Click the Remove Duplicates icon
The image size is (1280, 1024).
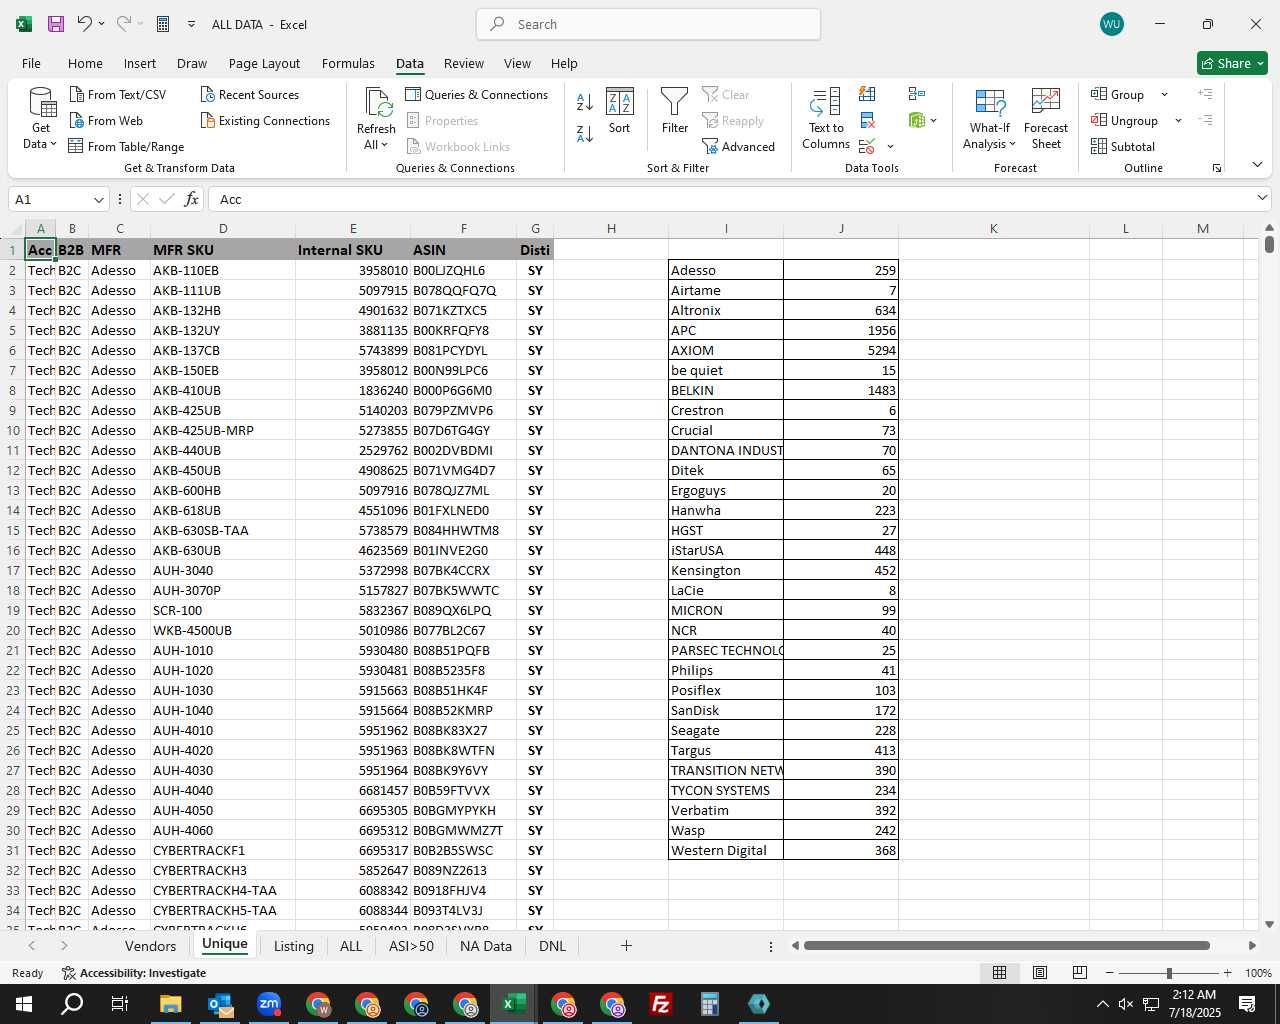point(867,121)
